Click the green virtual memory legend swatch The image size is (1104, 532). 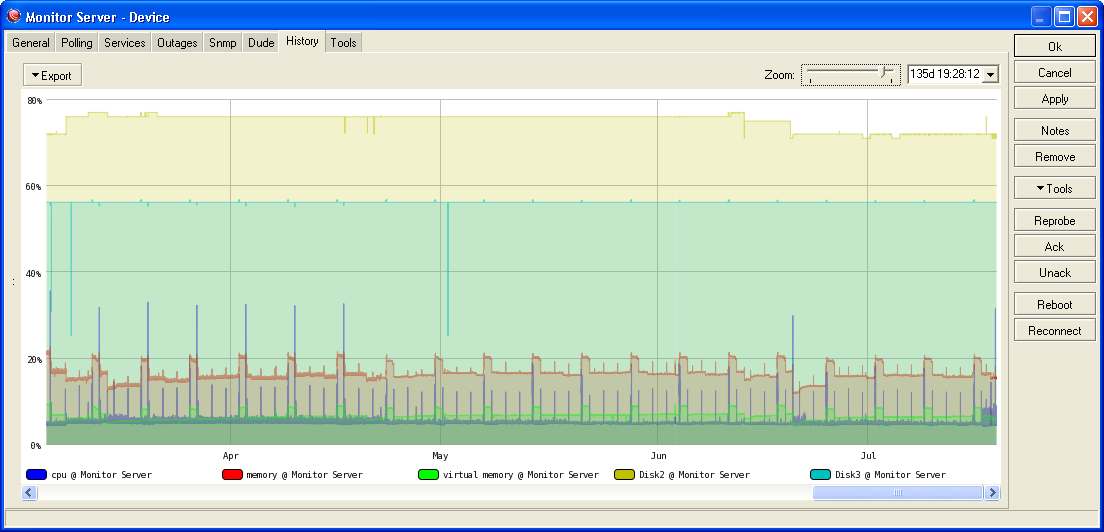[x=428, y=475]
